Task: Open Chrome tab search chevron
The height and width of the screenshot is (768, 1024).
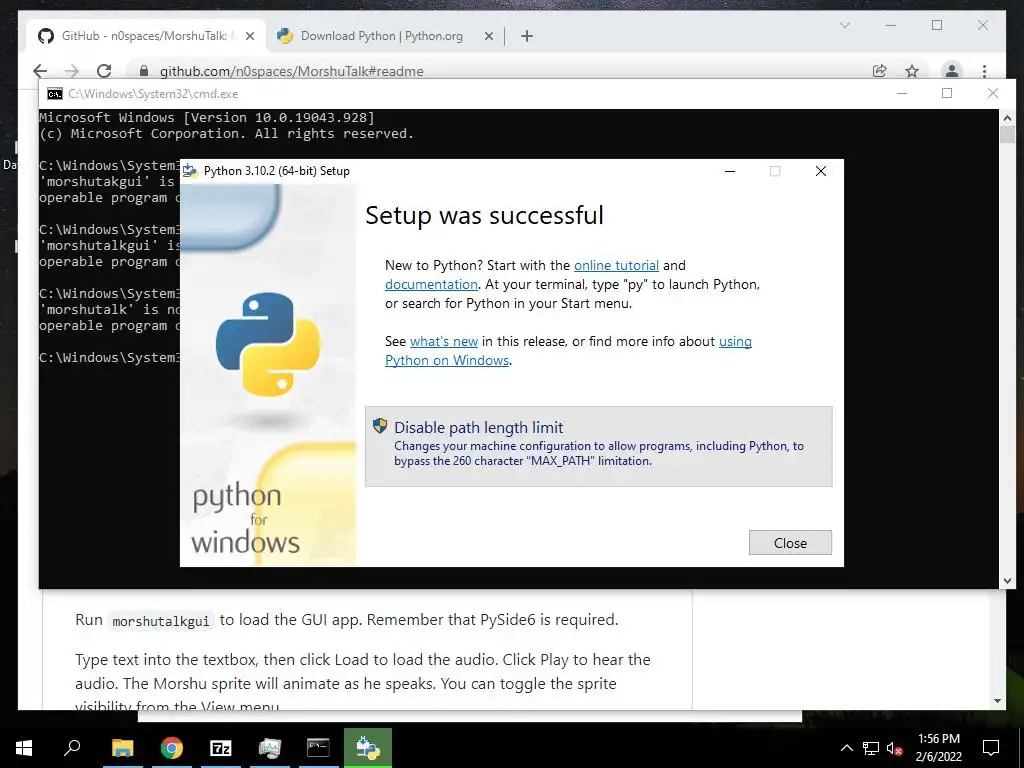Action: point(844,25)
